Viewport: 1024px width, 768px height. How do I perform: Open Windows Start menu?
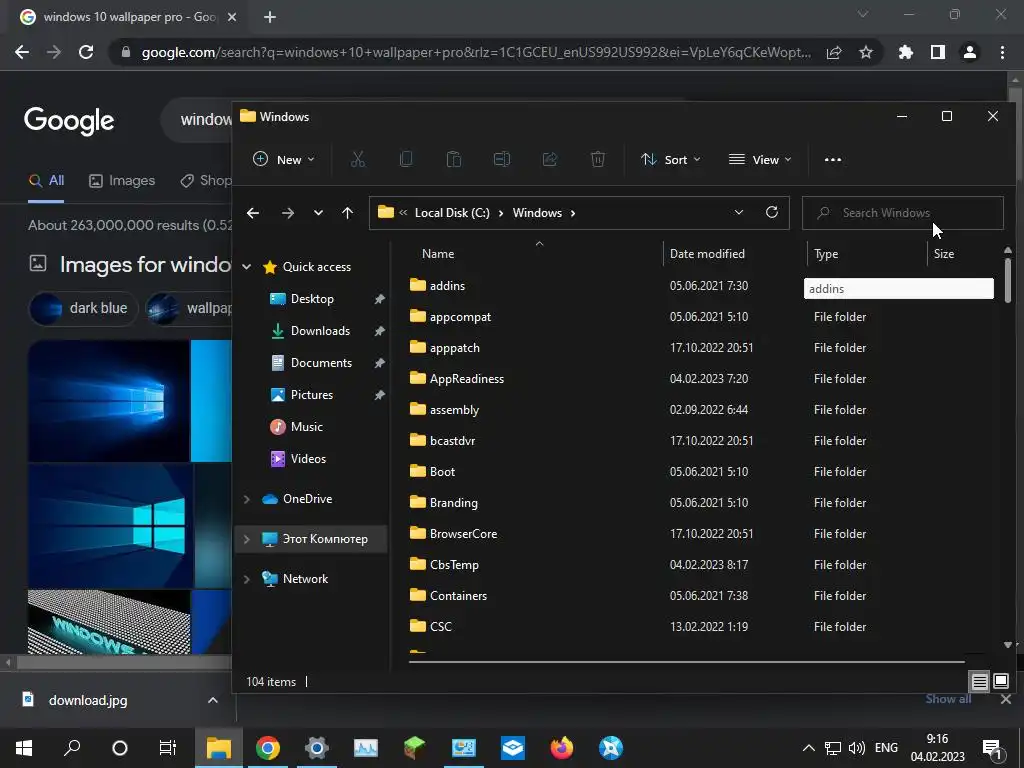[24, 748]
